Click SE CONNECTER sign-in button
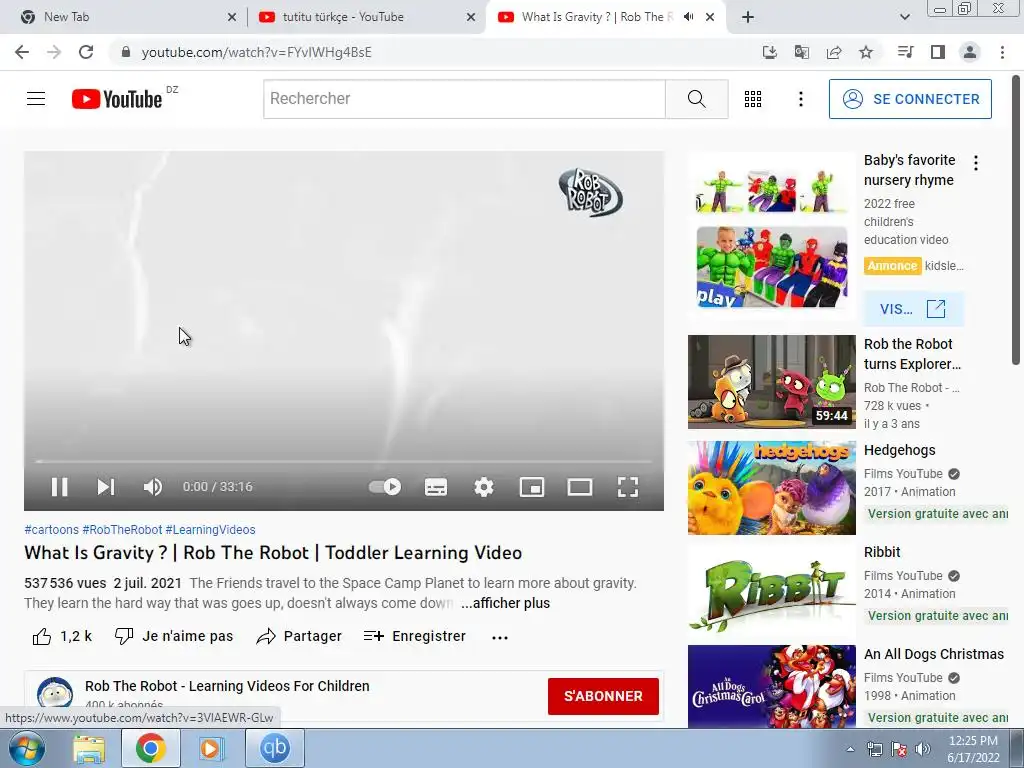 910,99
